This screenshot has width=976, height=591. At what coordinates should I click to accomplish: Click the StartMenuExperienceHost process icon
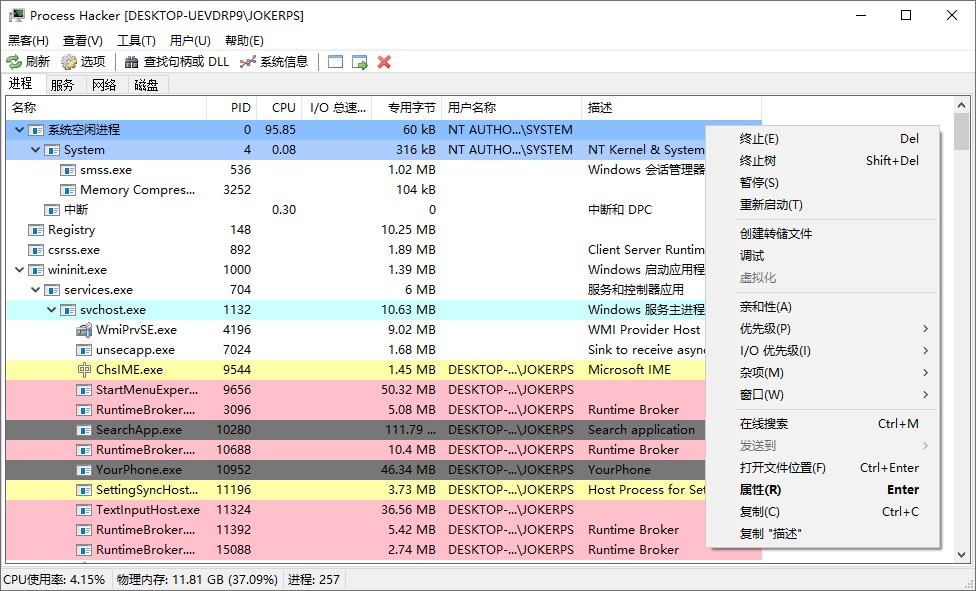coord(83,390)
